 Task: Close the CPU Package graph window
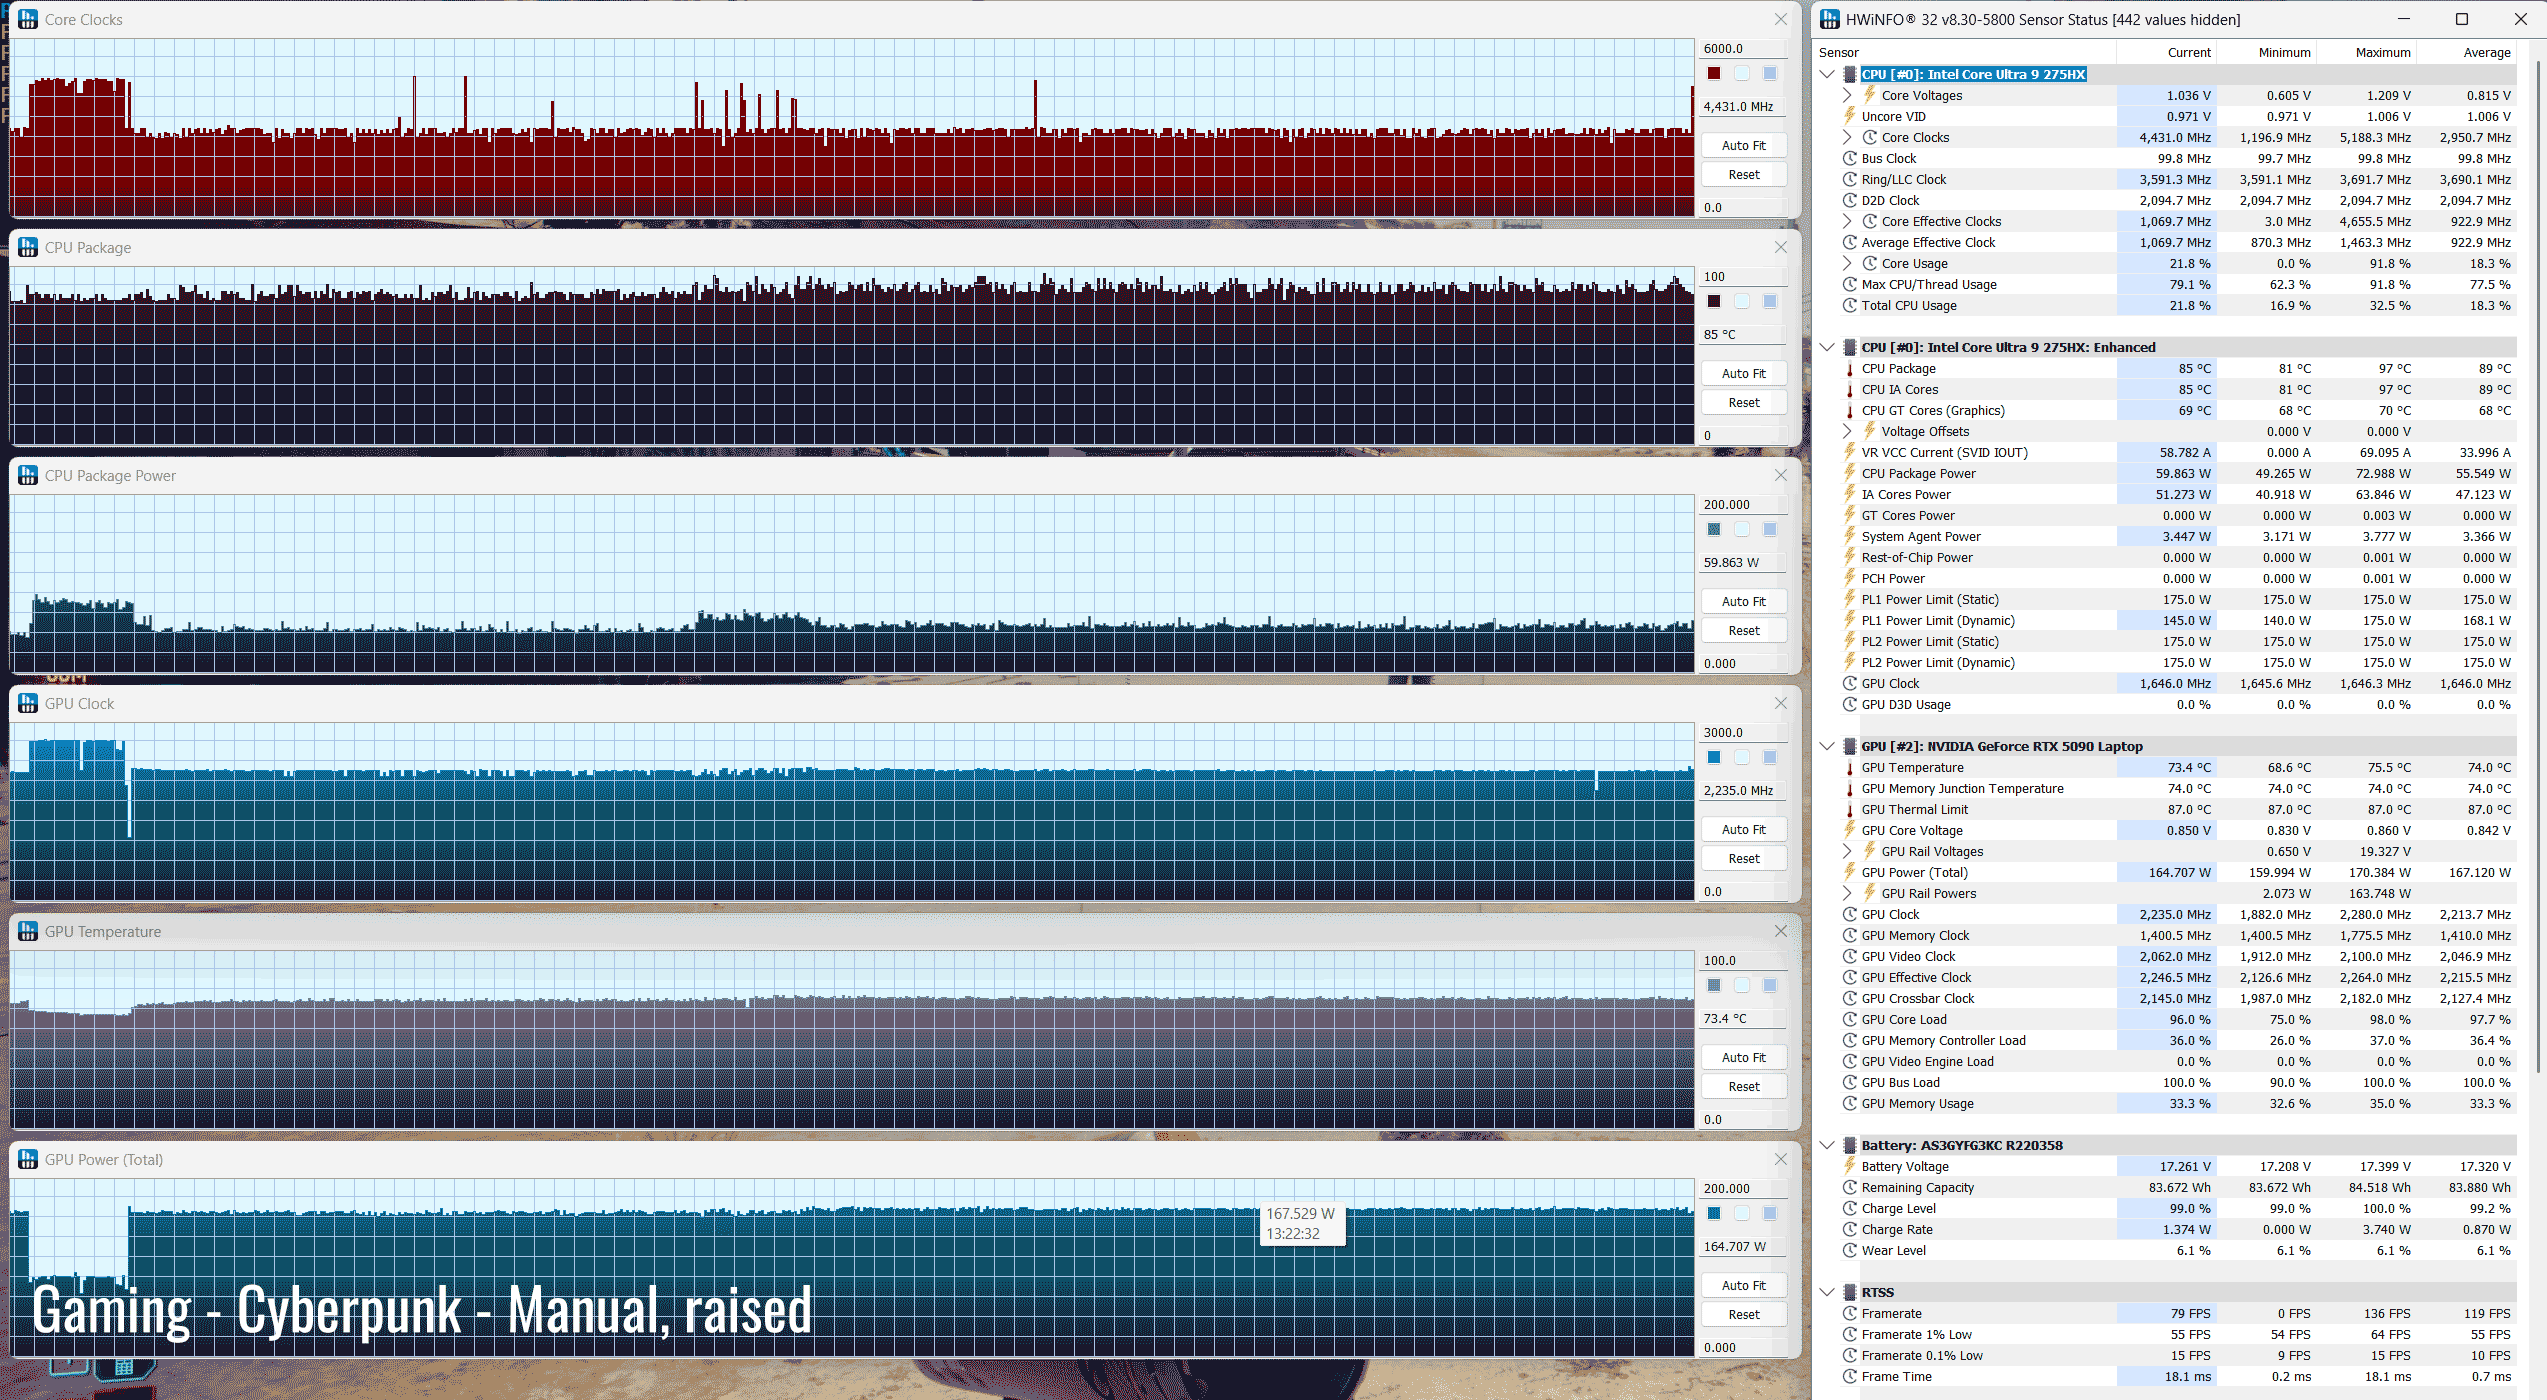tap(1780, 247)
